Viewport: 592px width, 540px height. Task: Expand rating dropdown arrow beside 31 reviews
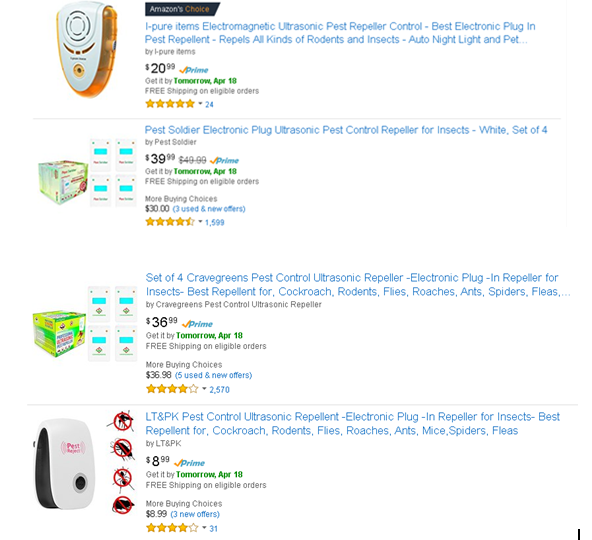pos(204,528)
